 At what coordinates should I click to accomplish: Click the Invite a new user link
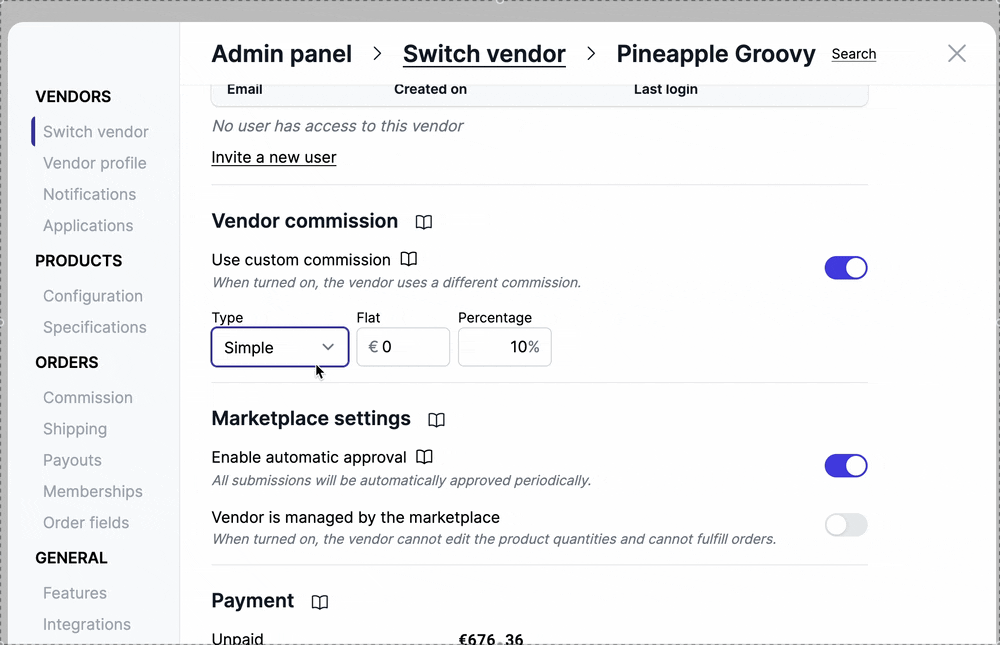[x=273, y=157]
